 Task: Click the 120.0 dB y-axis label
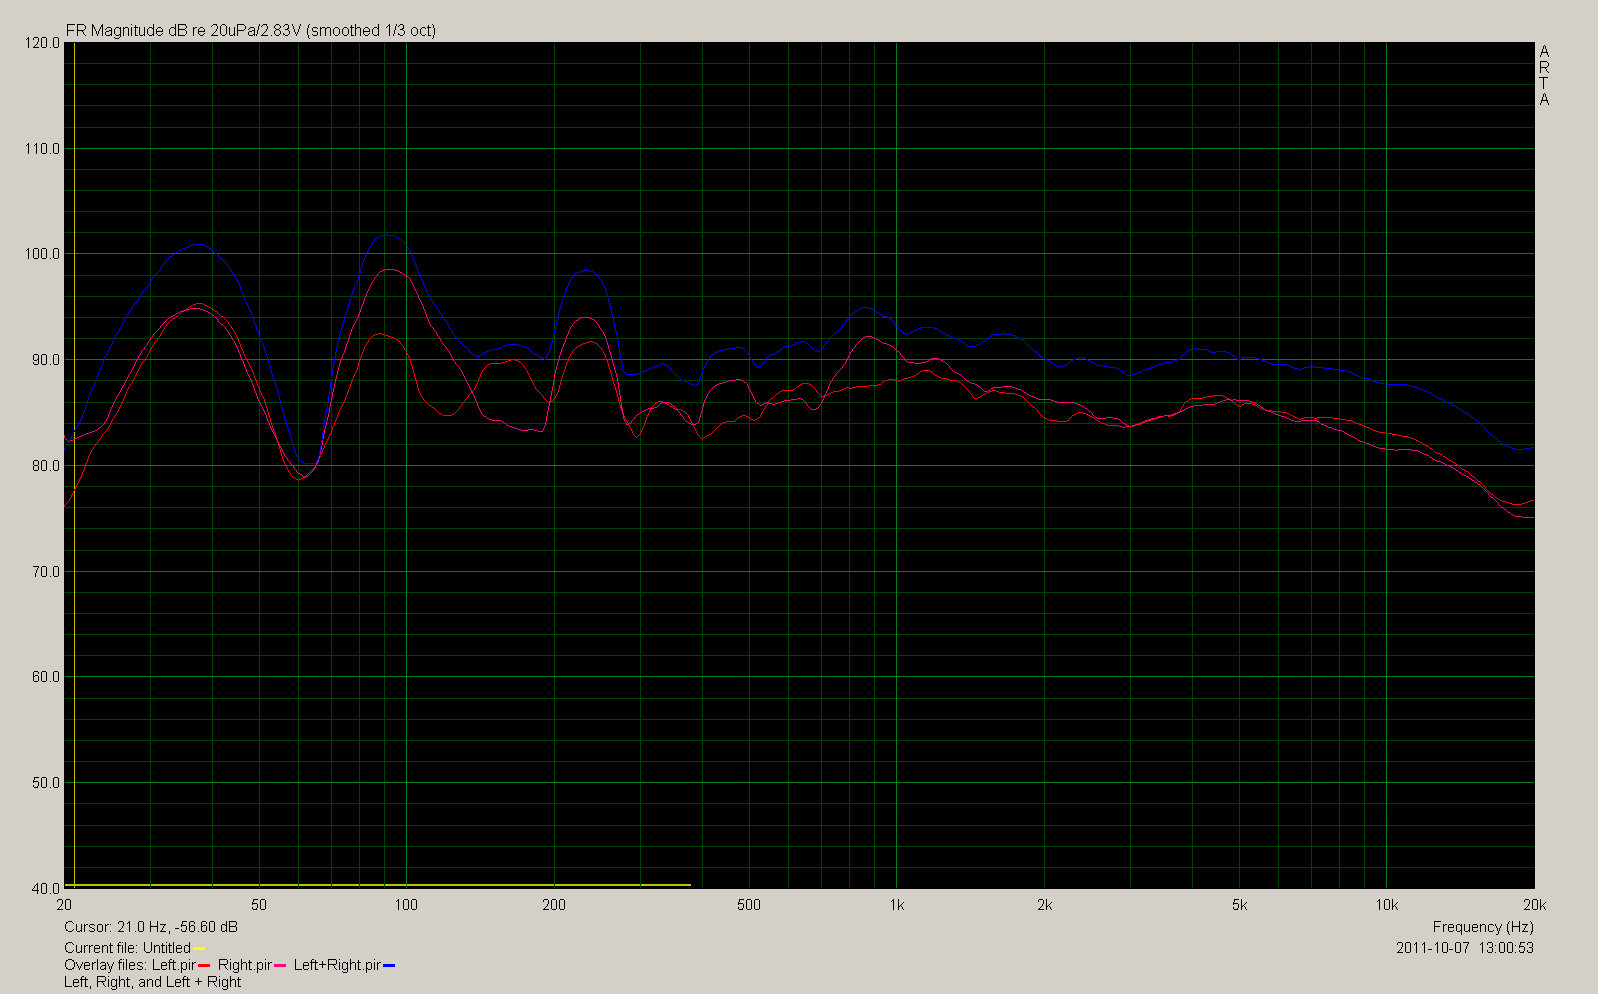point(41,44)
